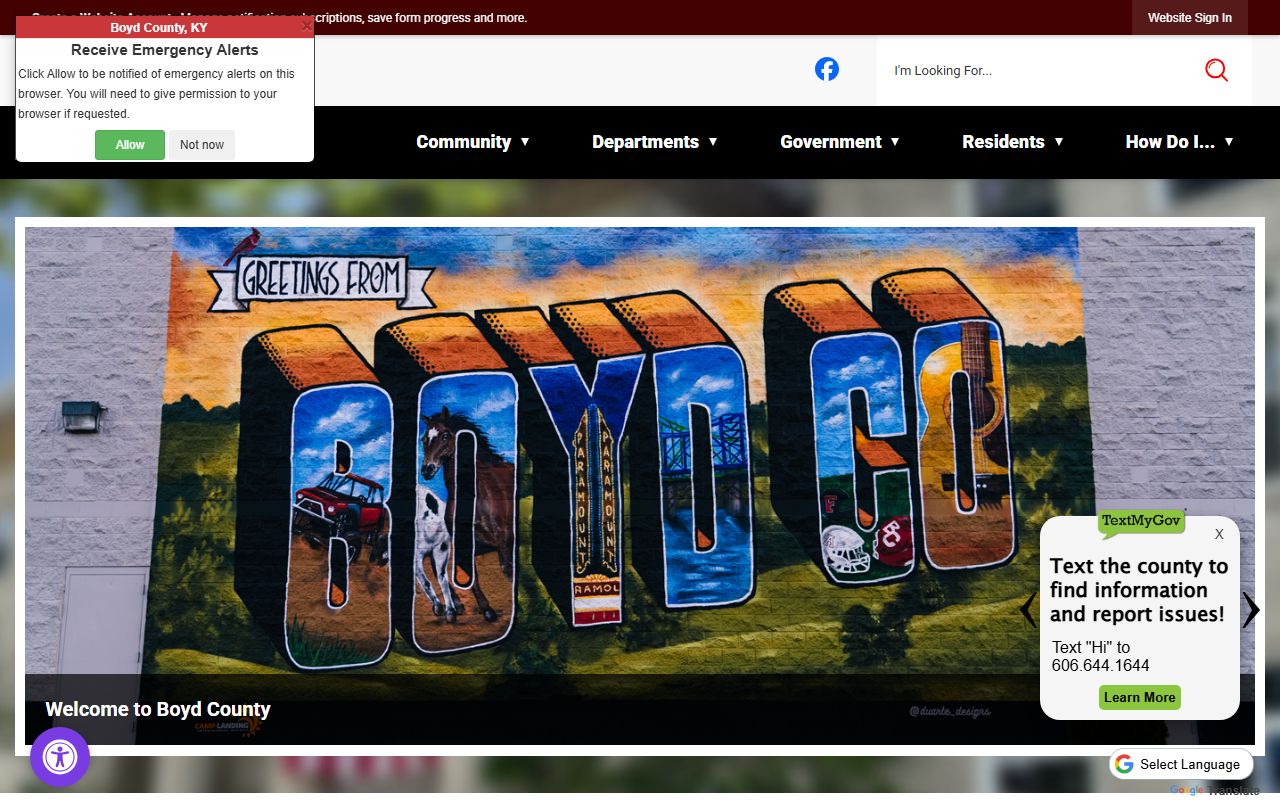Advance to the next slideshow image

1250,610
